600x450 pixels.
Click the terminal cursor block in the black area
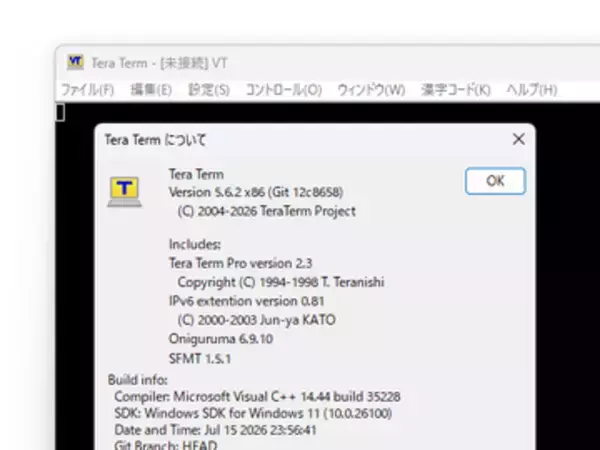tap(60, 112)
